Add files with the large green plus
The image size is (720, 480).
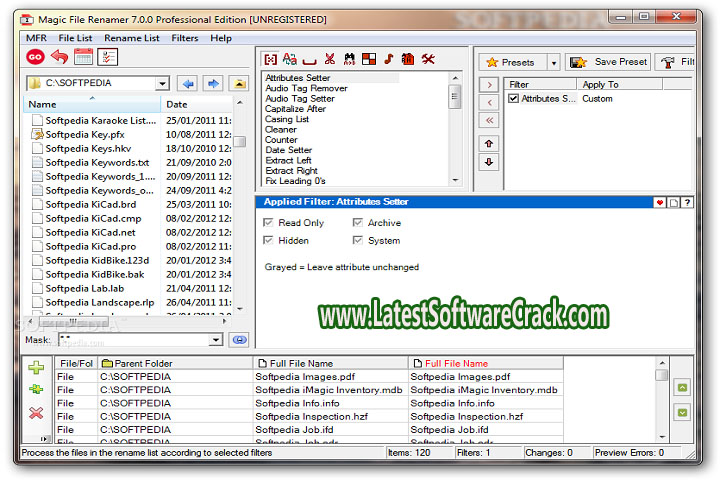[x=36, y=367]
